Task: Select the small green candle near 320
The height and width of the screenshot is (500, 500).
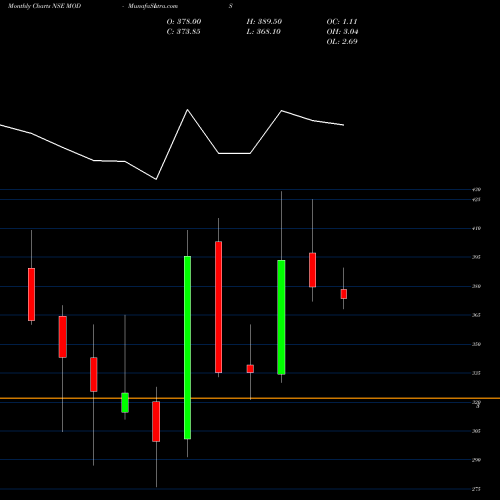Action: [x=125, y=403]
